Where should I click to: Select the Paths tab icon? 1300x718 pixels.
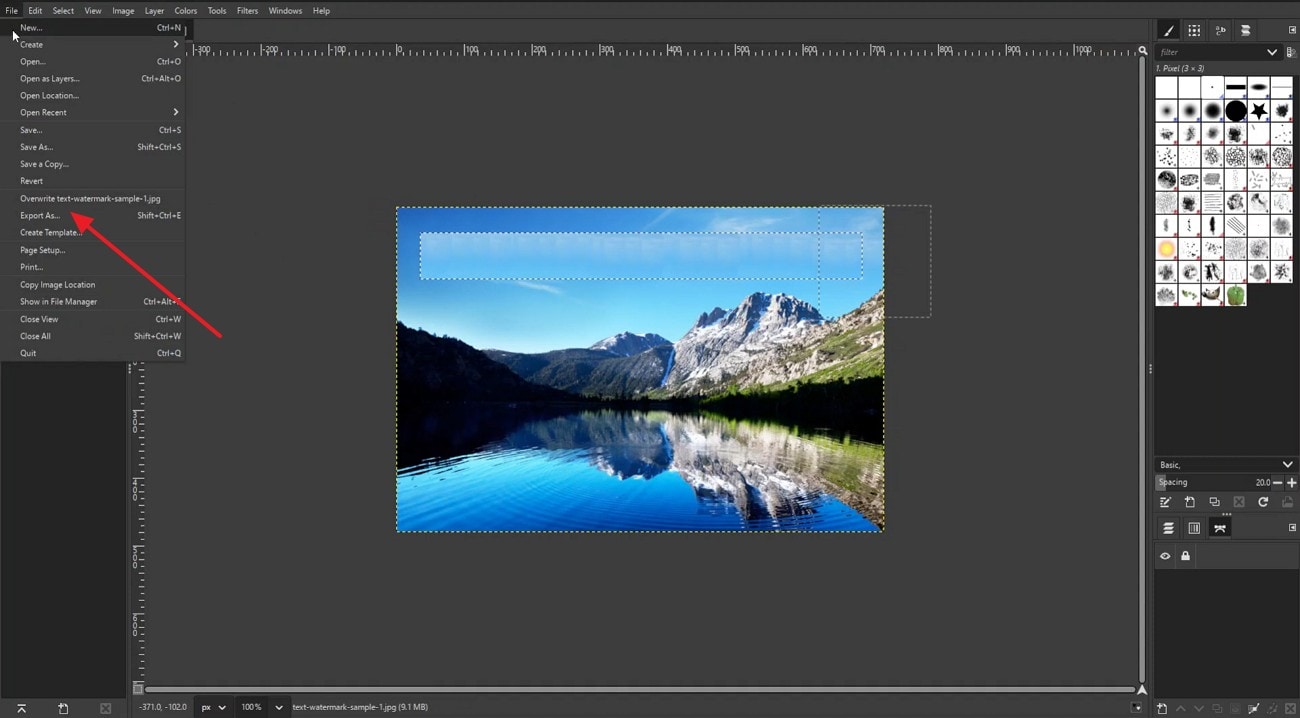(x=1220, y=528)
